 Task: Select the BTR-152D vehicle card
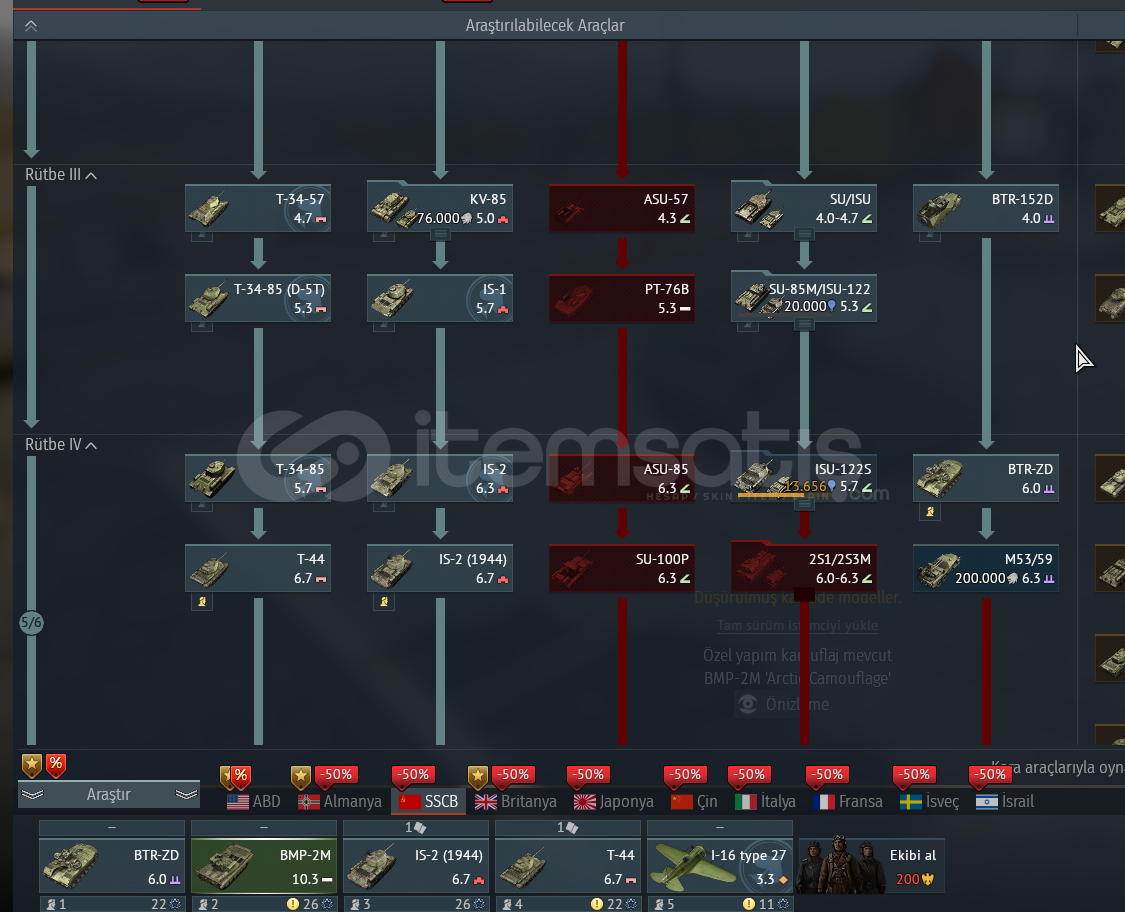(x=986, y=208)
